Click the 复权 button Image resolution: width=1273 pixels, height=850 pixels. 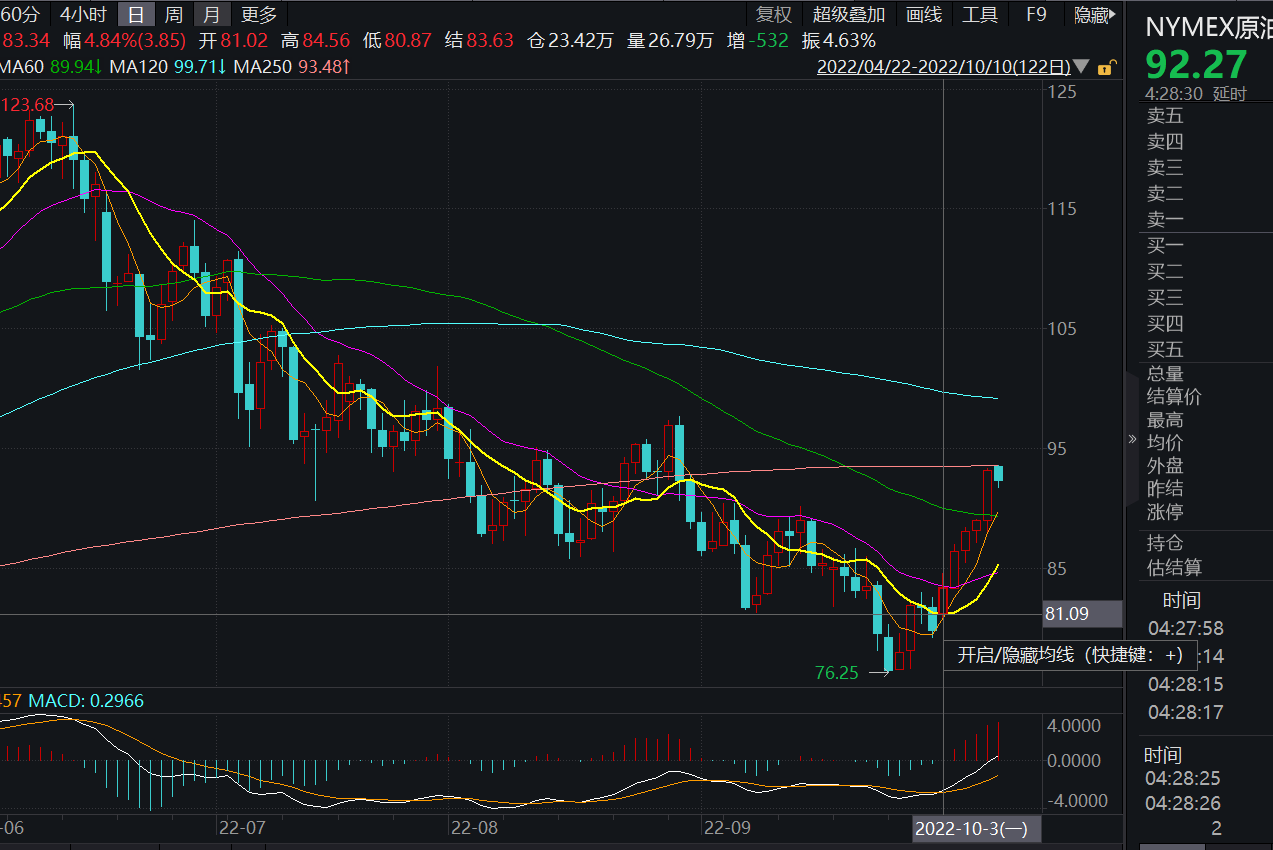[x=773, y=14]
